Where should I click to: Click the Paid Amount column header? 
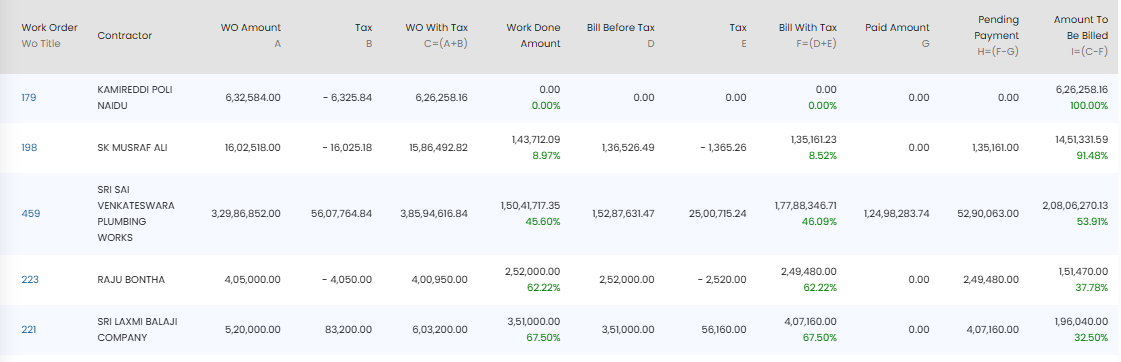(x=897, y=28)
